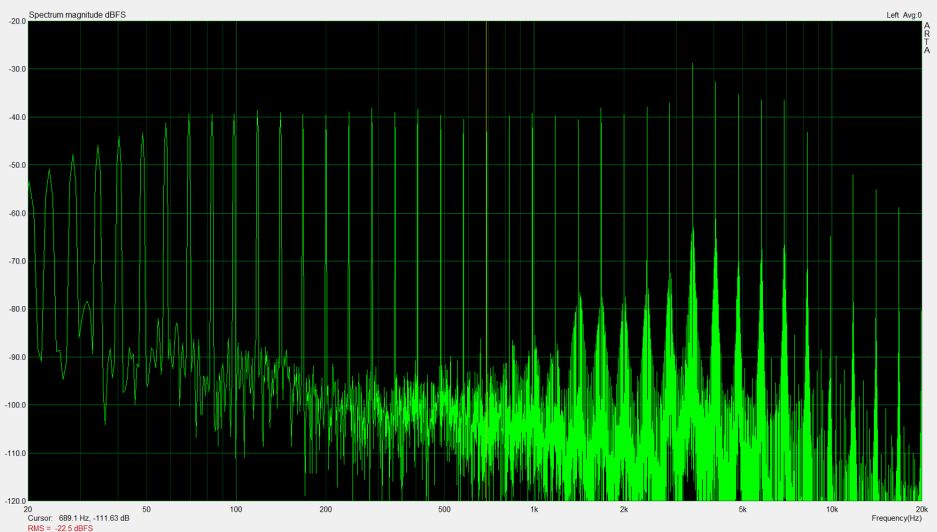This screenshot has width=937, height=532.
Task: Click the '-80.0' y-axis label
Action: coord(17,309)
